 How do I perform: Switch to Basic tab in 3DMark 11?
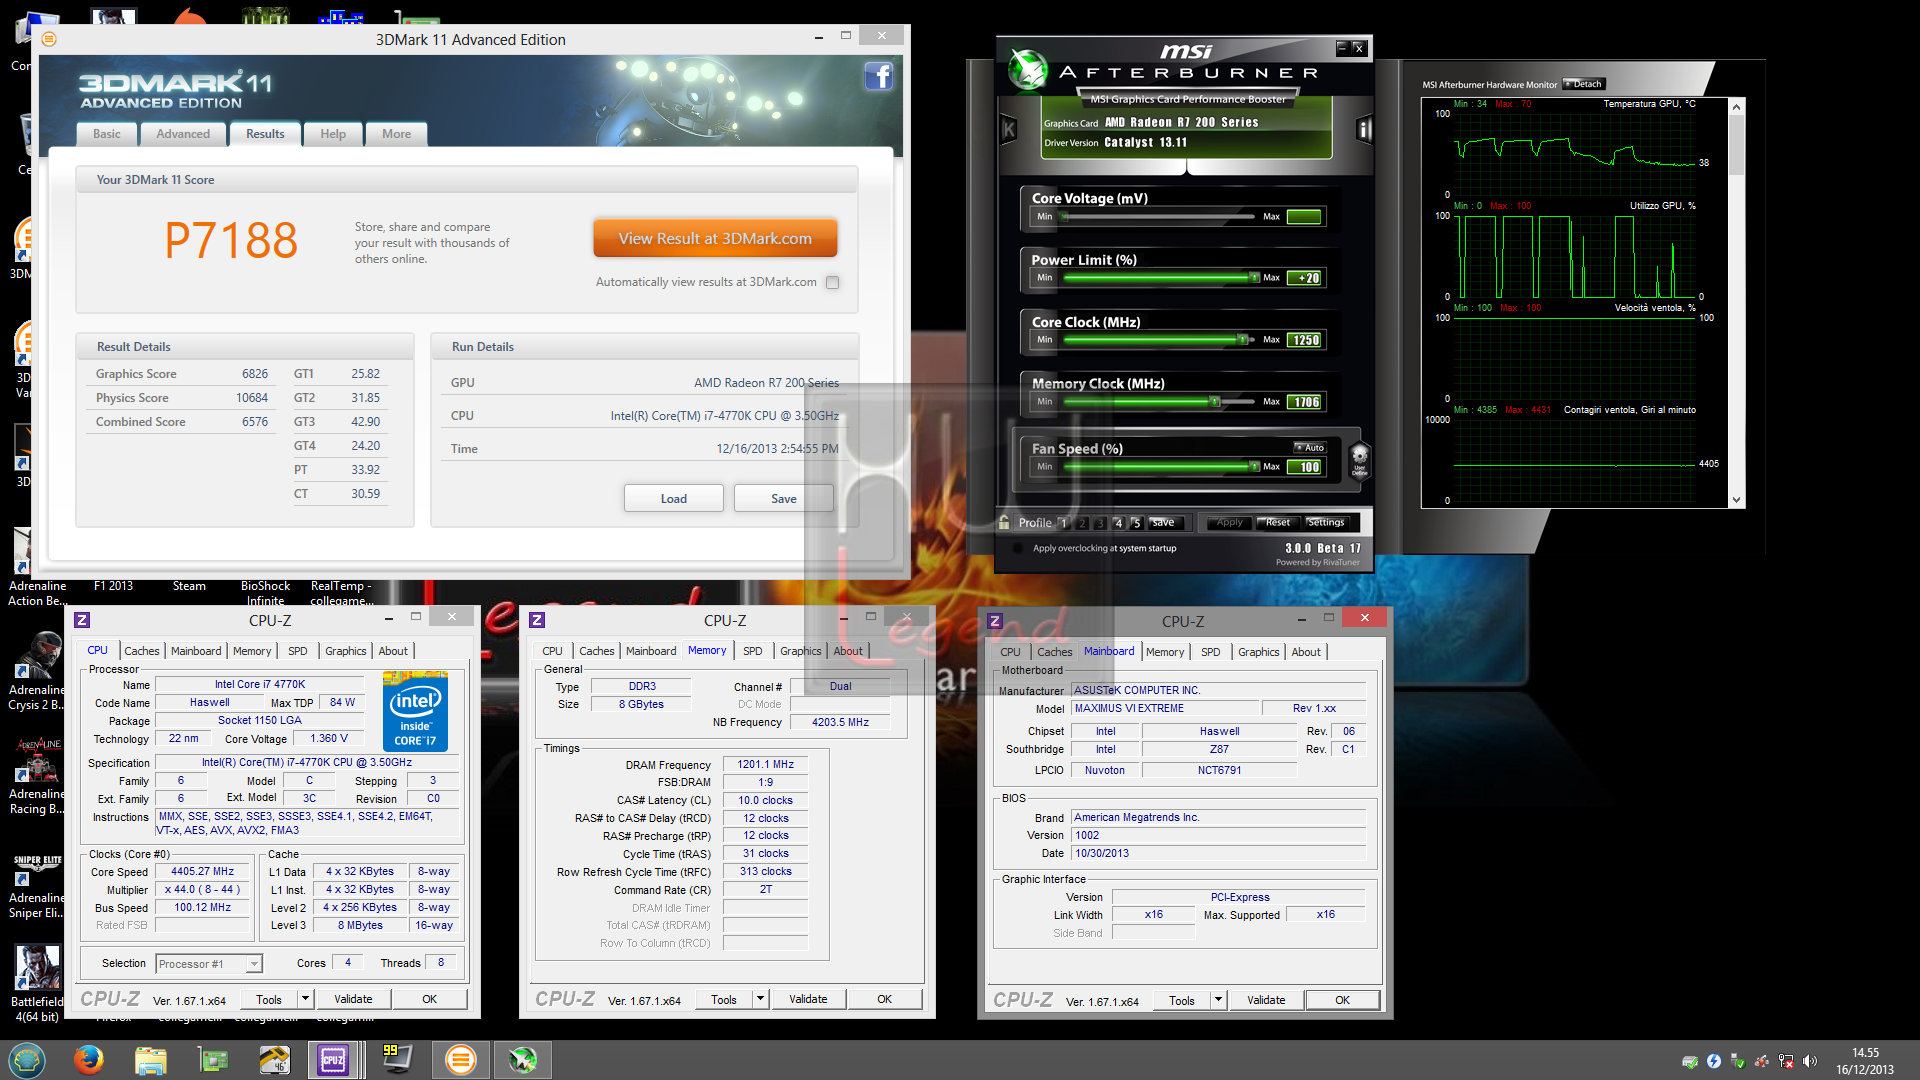(107, 133)
